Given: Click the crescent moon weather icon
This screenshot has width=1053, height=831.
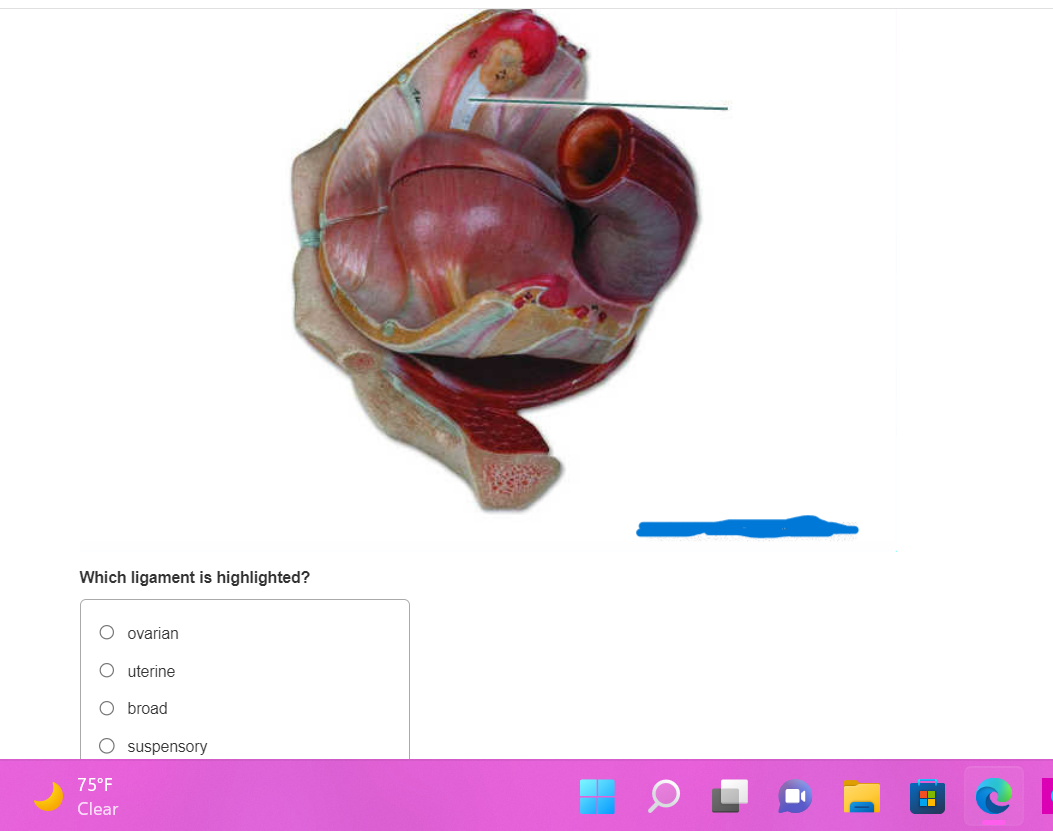Looking at the screenshot, I should point(47,796).
